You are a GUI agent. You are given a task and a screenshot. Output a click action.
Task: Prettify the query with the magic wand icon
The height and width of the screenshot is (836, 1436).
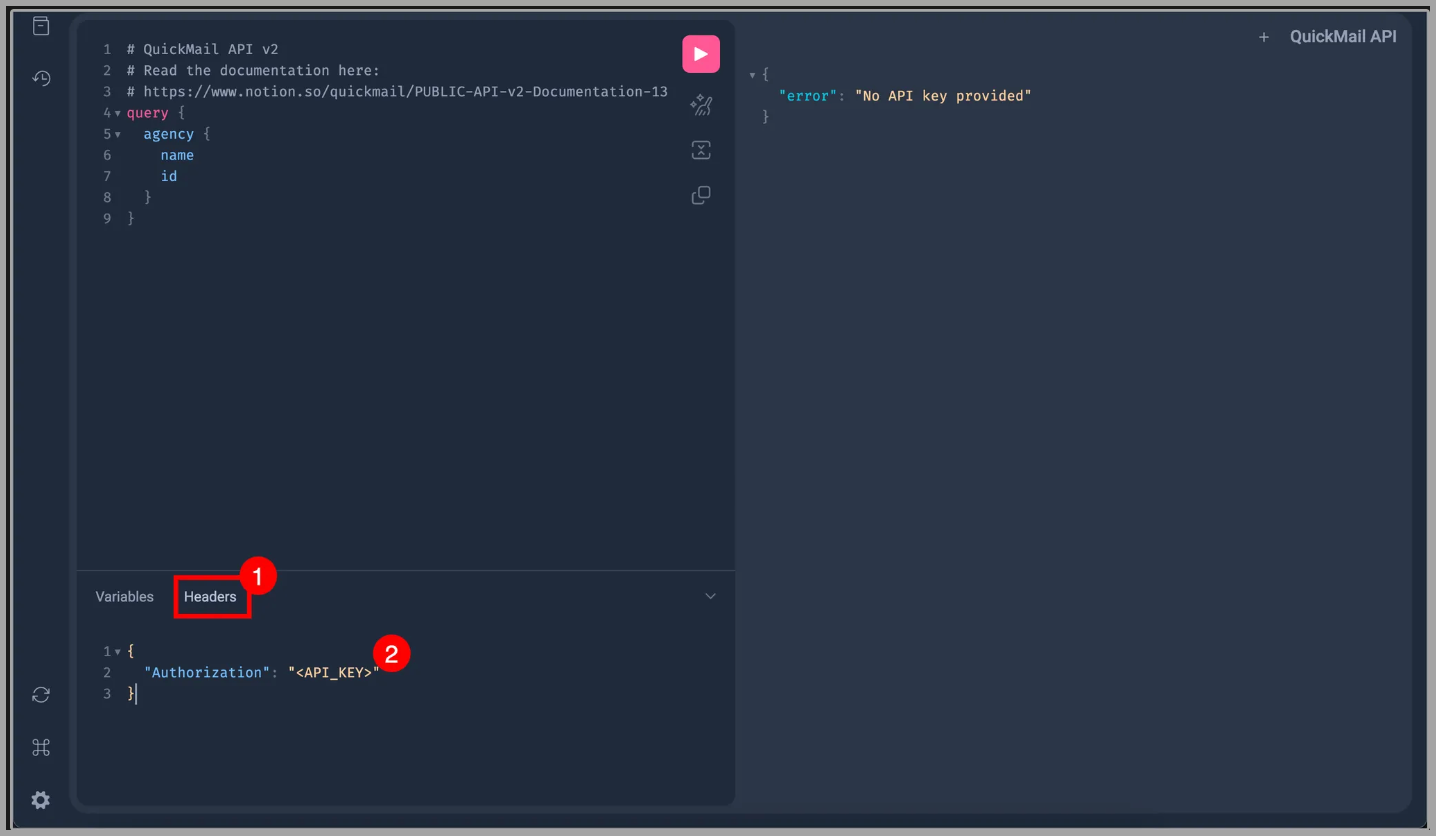point(701,105)
